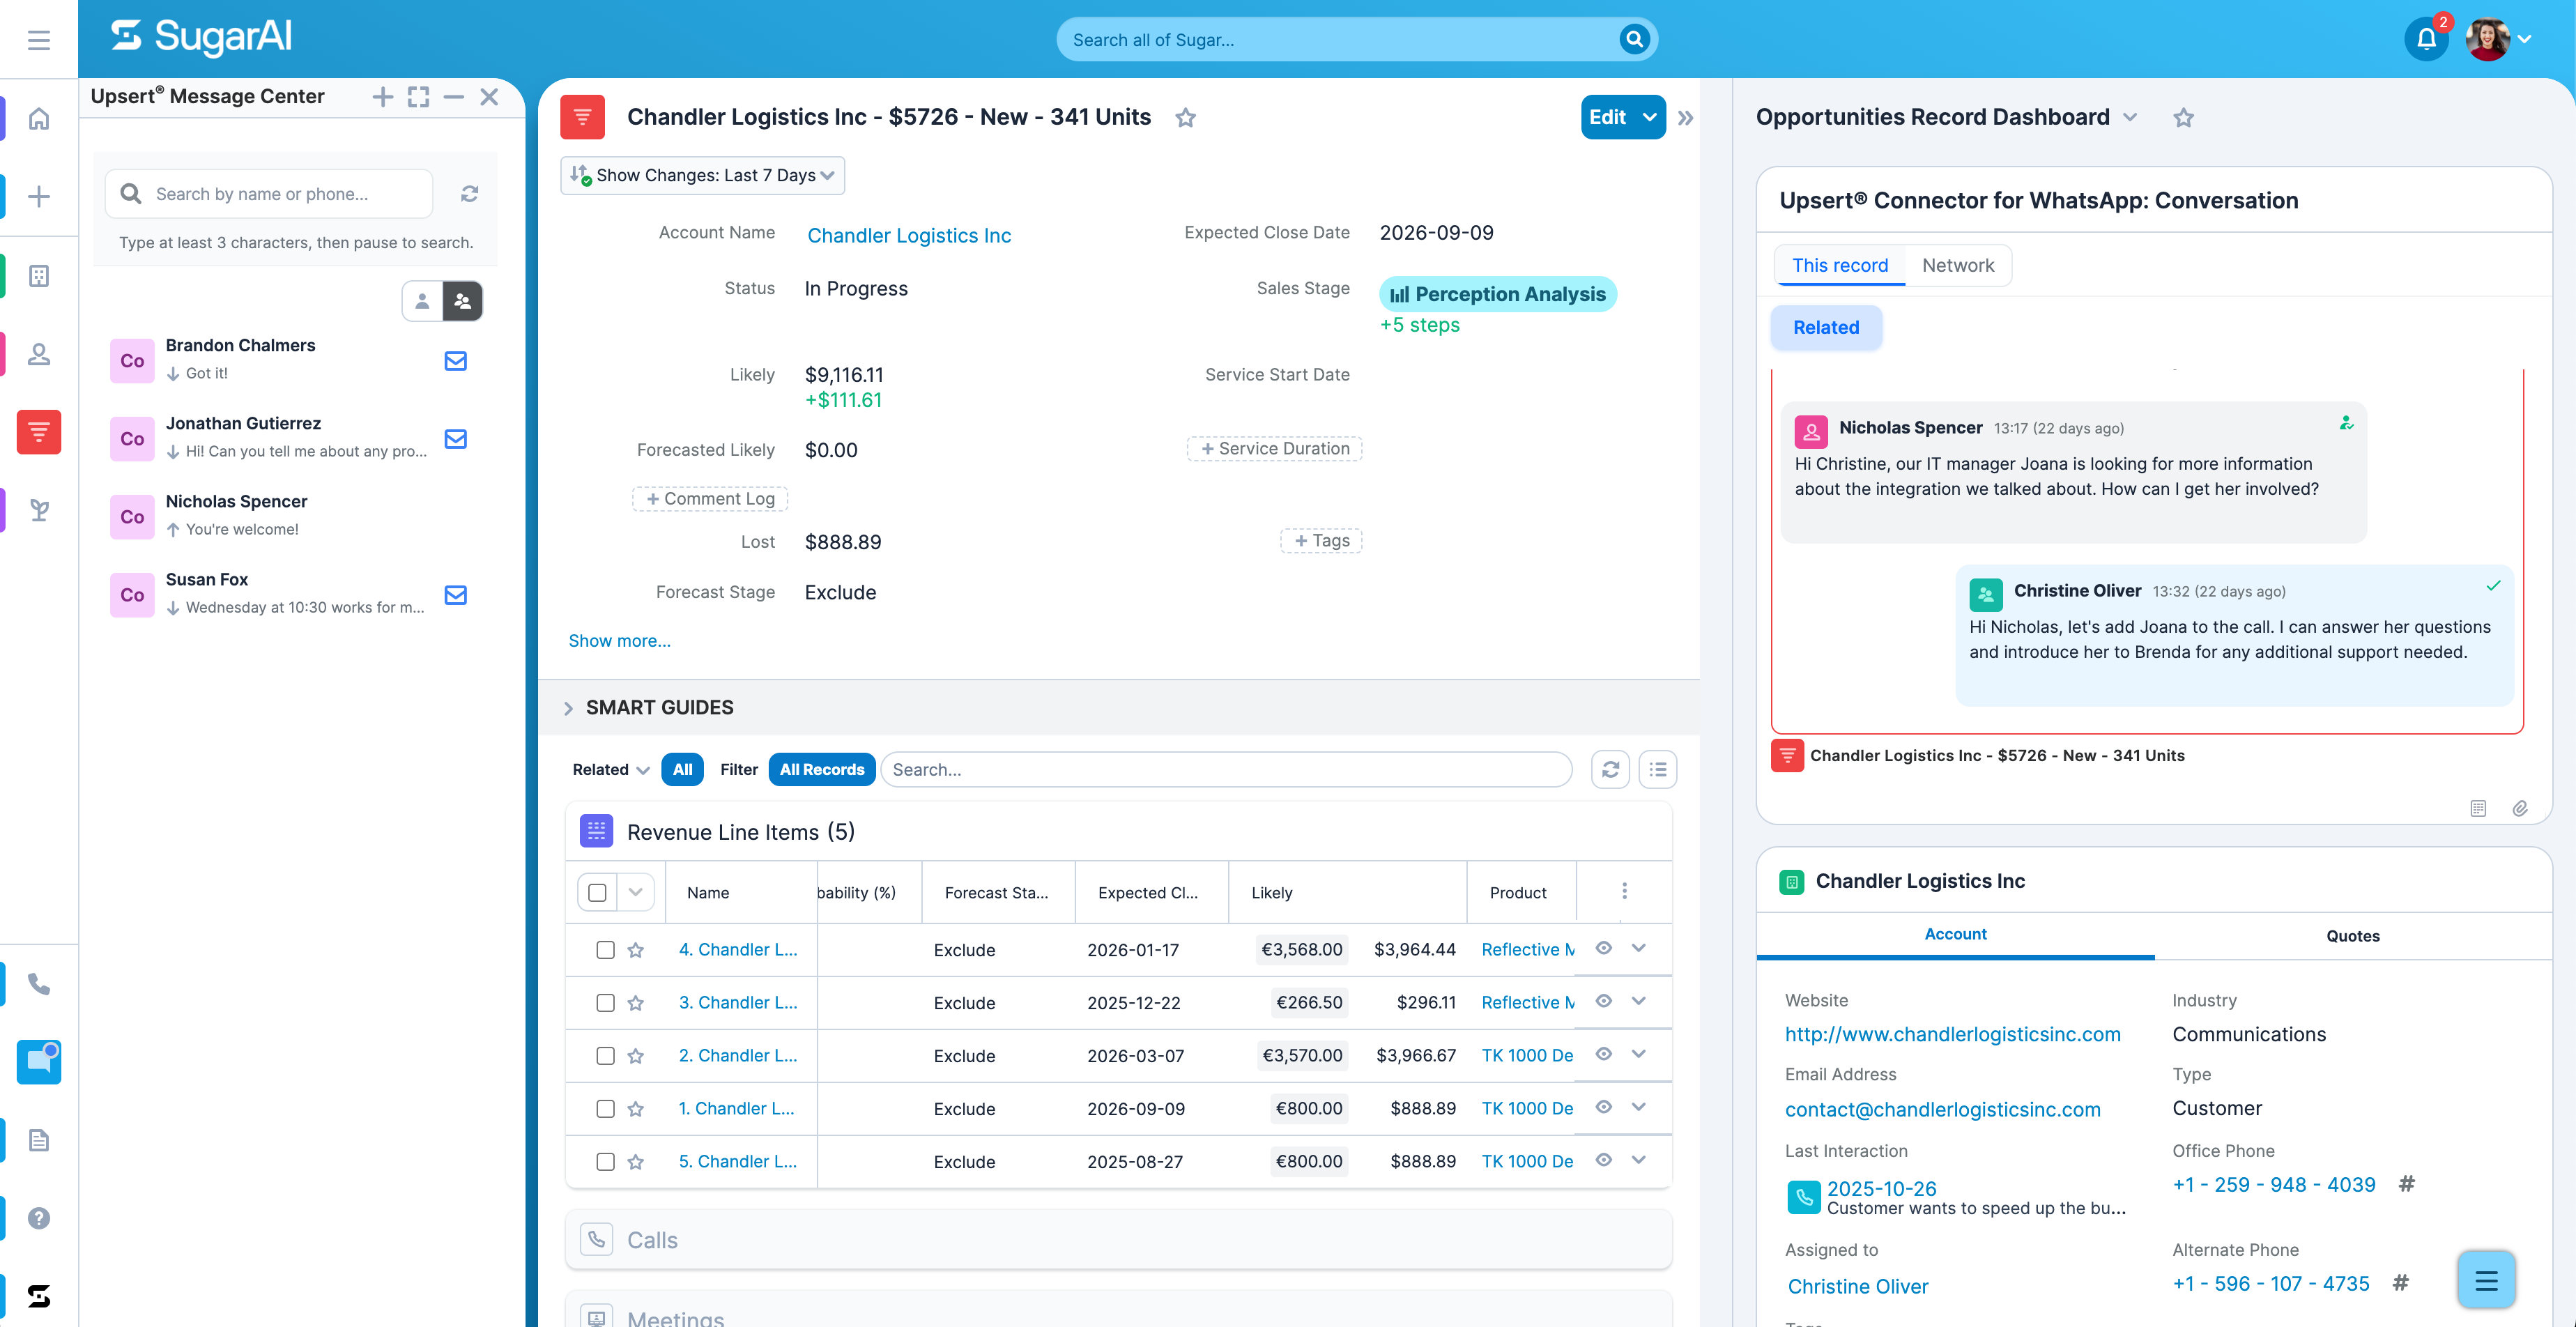Open user profile menu chevron
The width and height of the screenshot is (2576, 1327).
click(2524, 40)
